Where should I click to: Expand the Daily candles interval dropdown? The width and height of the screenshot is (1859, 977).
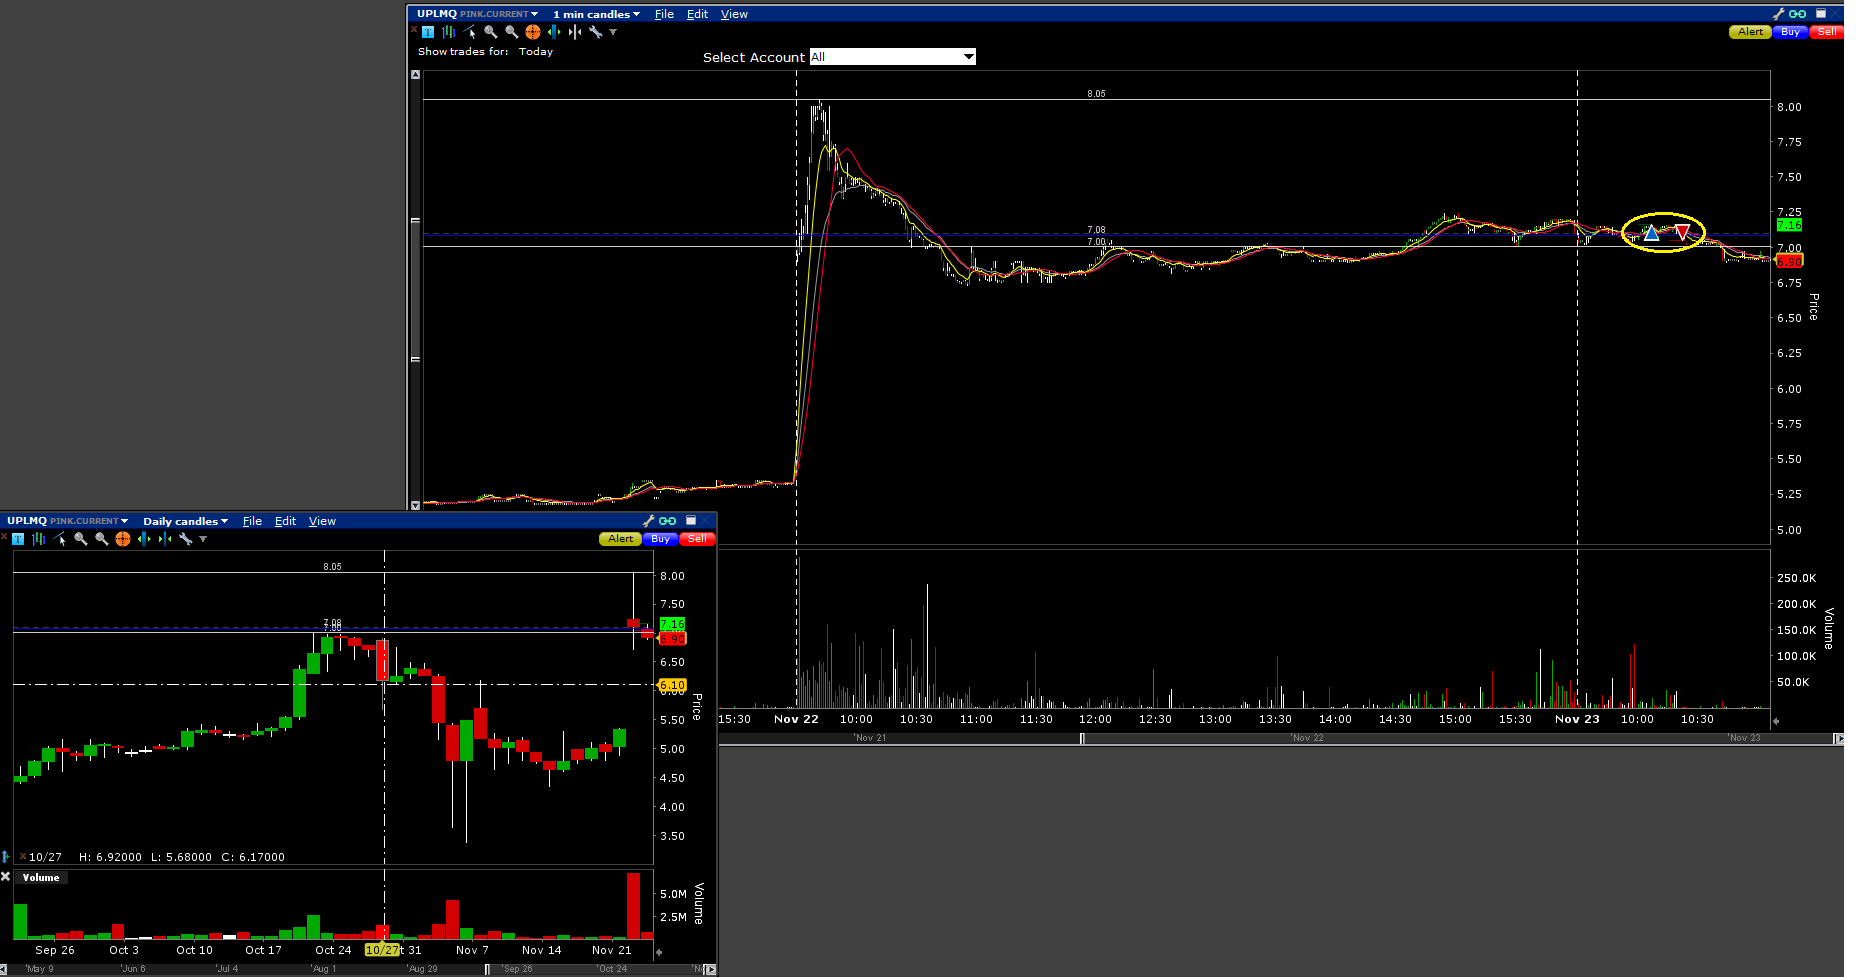point(185,521)
